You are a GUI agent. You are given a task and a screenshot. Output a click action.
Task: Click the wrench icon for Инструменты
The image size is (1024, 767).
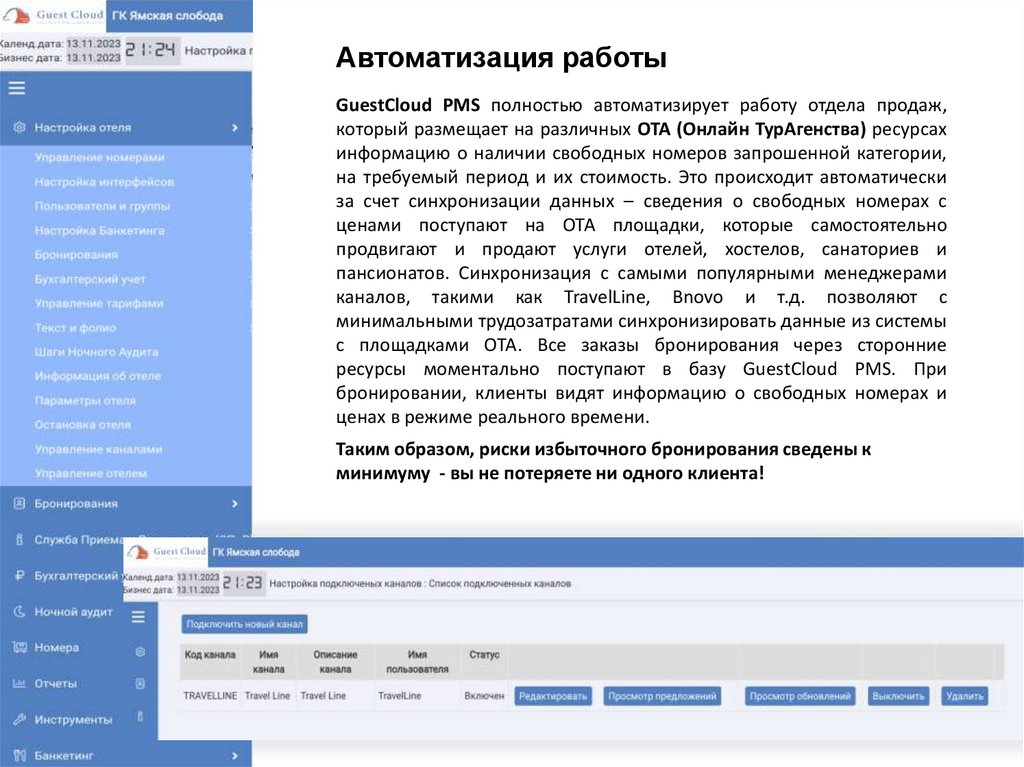tap(20, 719)
